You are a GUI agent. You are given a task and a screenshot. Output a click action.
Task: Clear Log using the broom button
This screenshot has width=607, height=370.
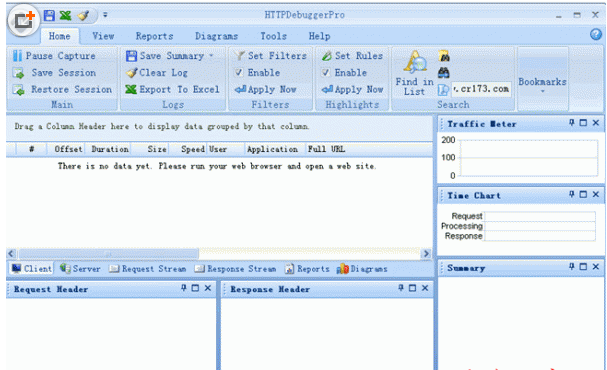[x=157, y=73]
